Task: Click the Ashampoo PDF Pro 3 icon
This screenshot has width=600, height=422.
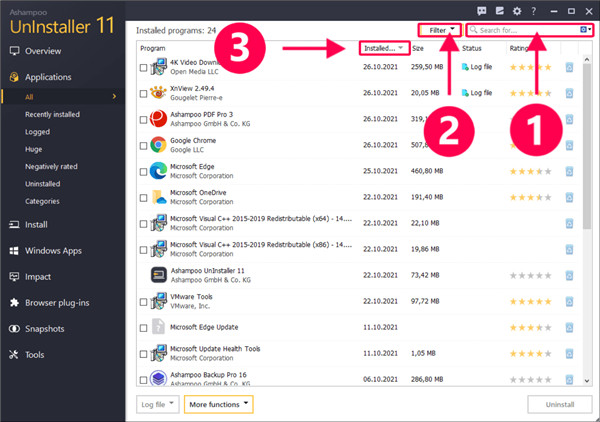Action: 158,119
